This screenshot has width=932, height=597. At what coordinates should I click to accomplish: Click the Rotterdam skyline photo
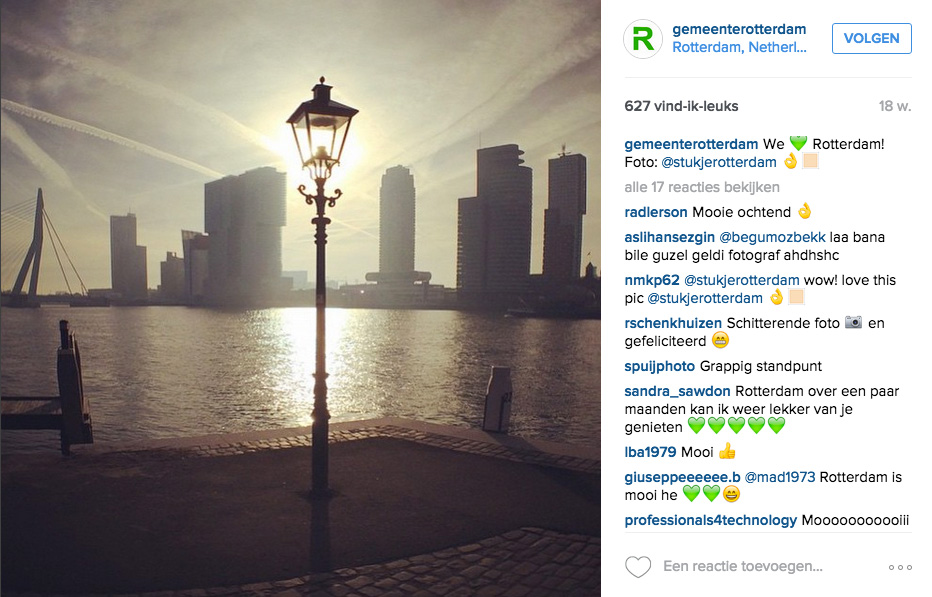coord(300,298)
